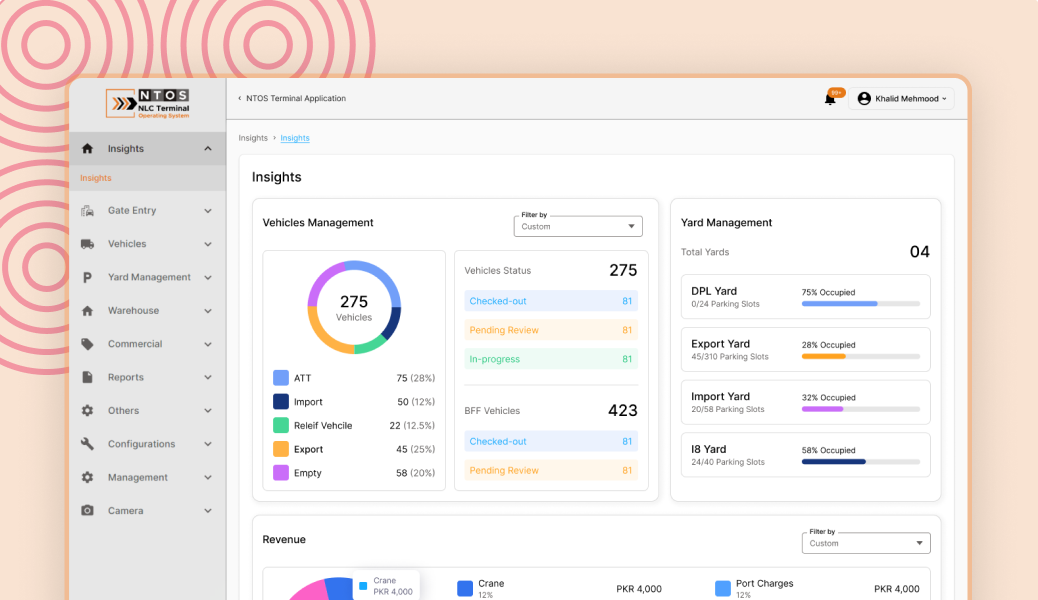This screenshot has width=1038, height=600.
Task: Click the Insights home icon in sidebar
Action: coord(87,148)
